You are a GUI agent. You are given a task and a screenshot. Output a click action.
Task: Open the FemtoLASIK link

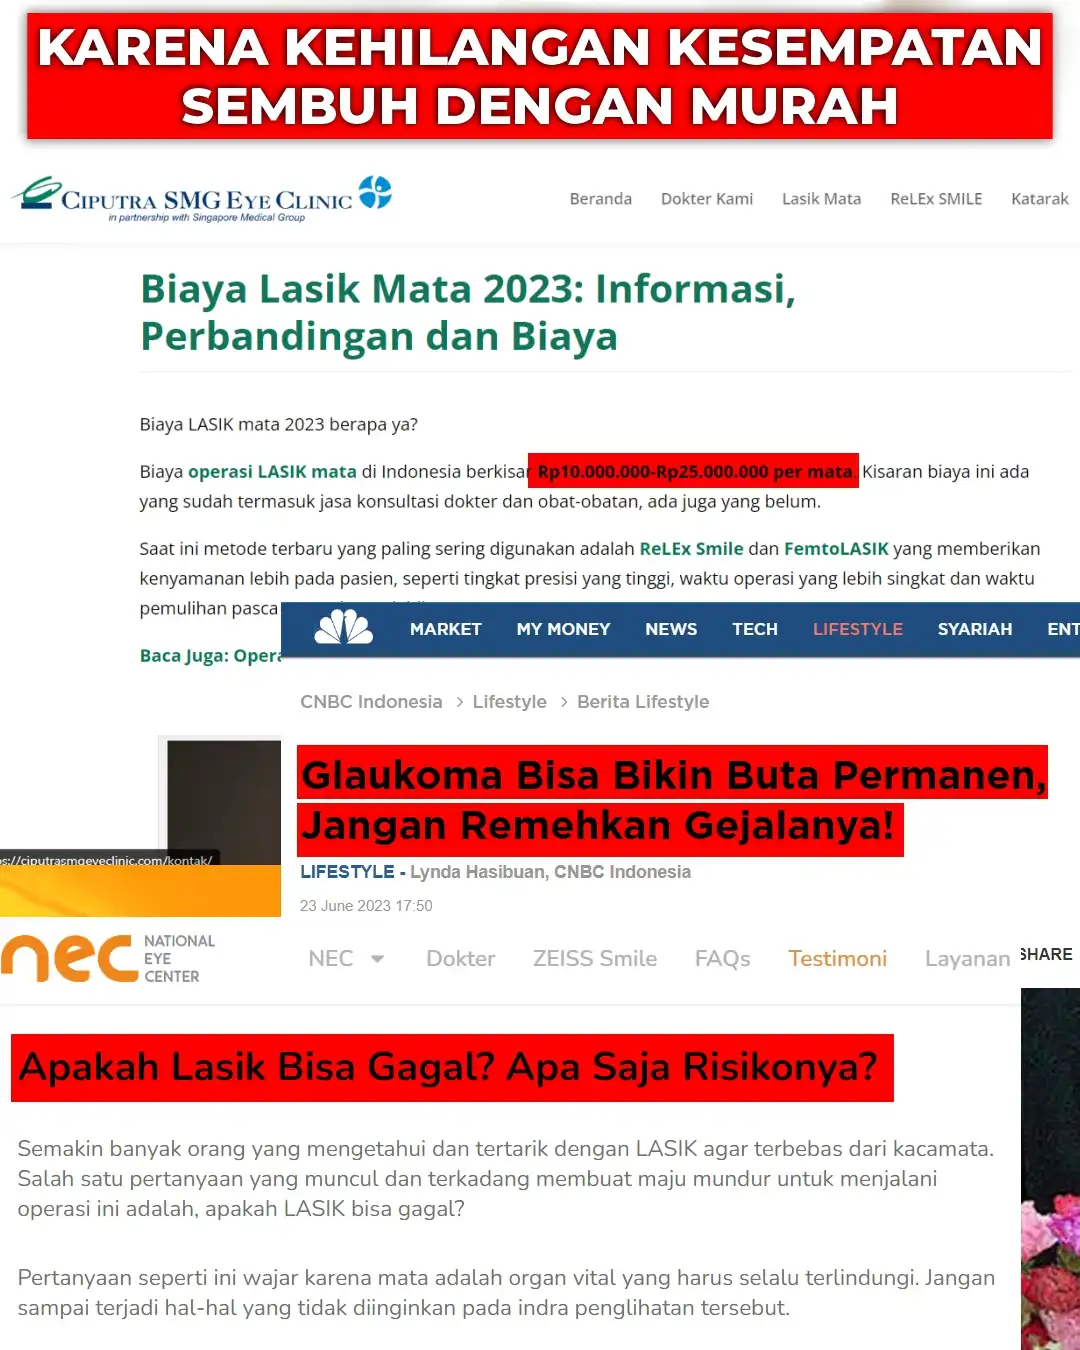point(836,549)
